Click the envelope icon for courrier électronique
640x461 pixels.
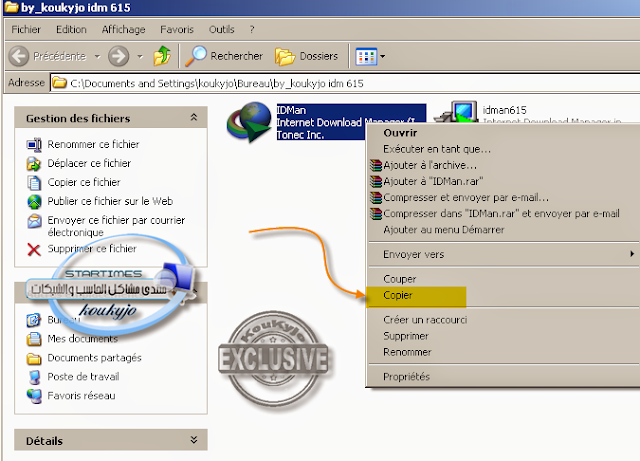tap(34, 221)
